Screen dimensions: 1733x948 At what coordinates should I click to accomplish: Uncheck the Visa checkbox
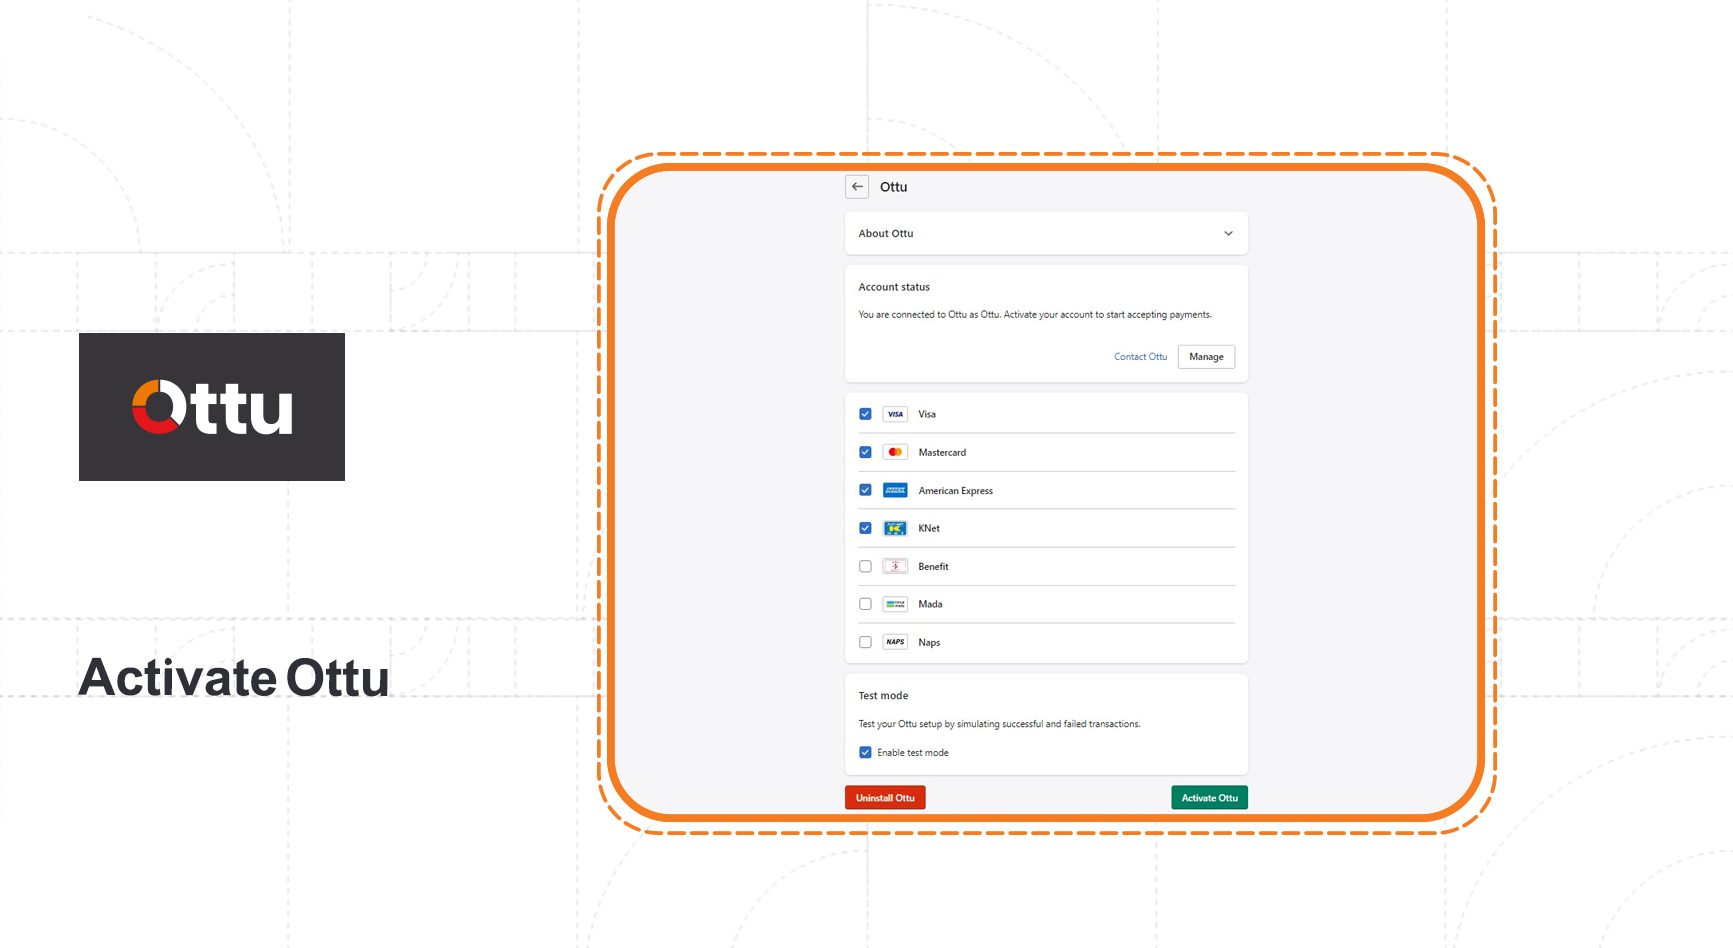click(x=865, y=414)
